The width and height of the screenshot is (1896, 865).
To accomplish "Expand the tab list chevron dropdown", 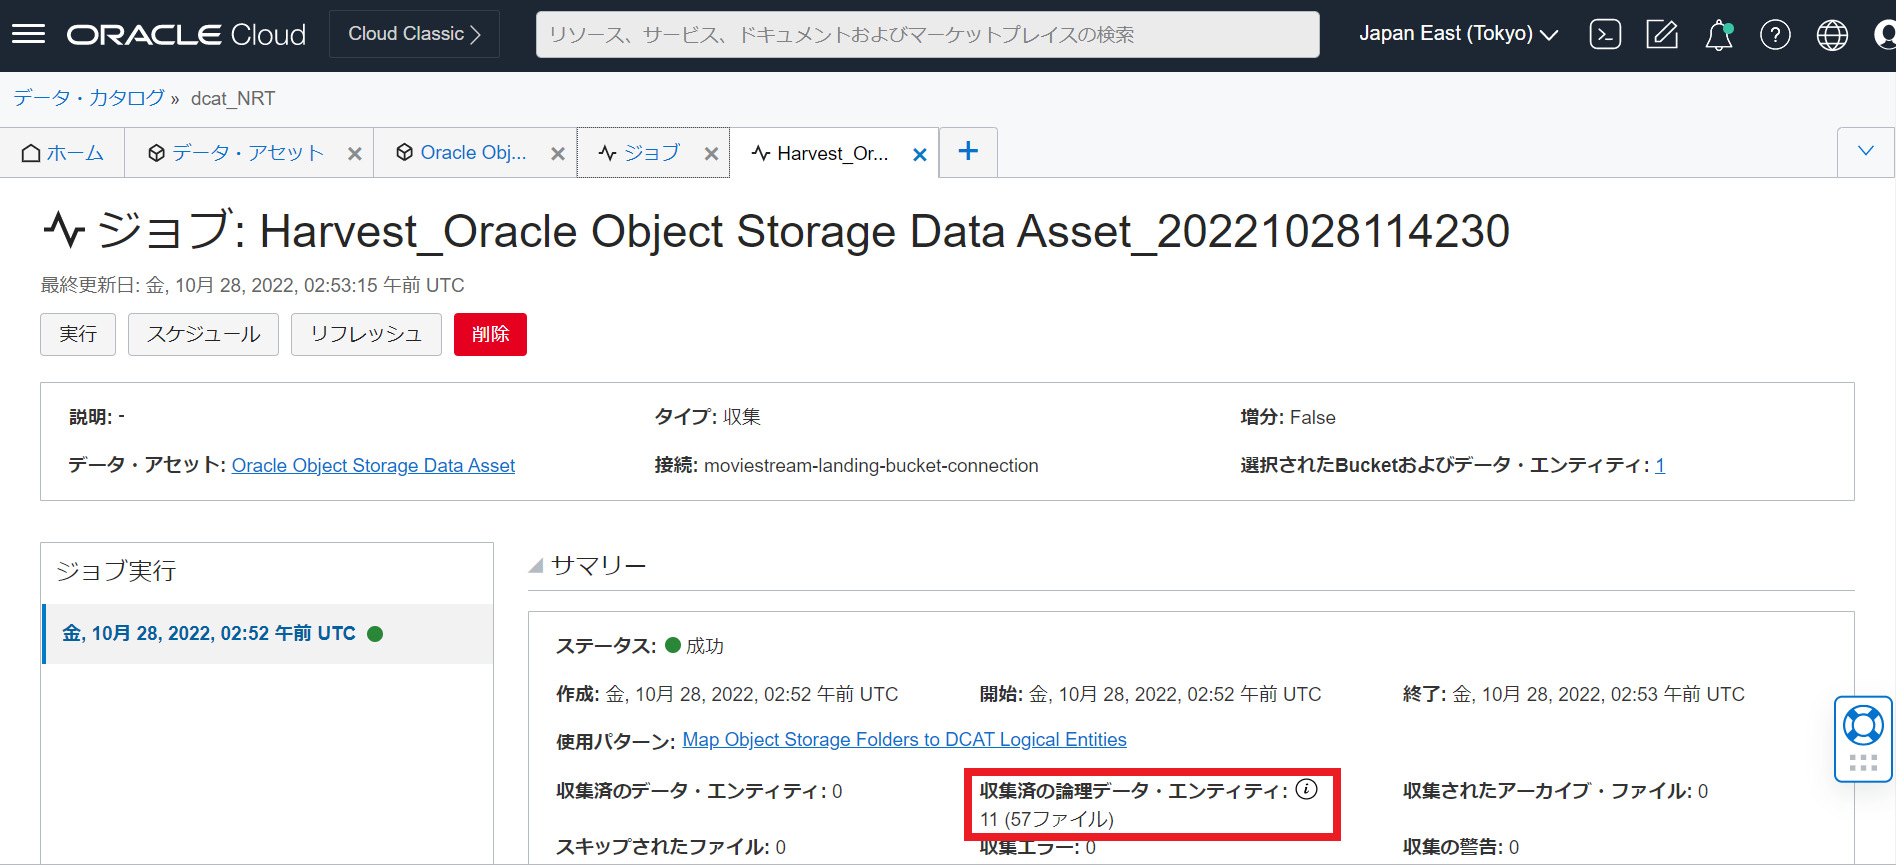I will click(1865, 151).
